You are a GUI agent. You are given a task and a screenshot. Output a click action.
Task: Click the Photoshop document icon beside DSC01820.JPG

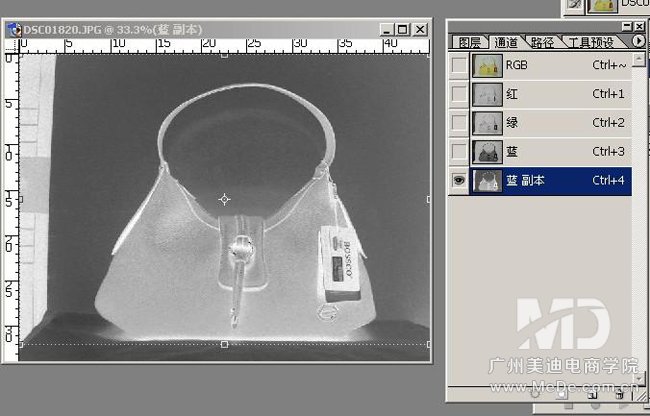tap(14, 29)
